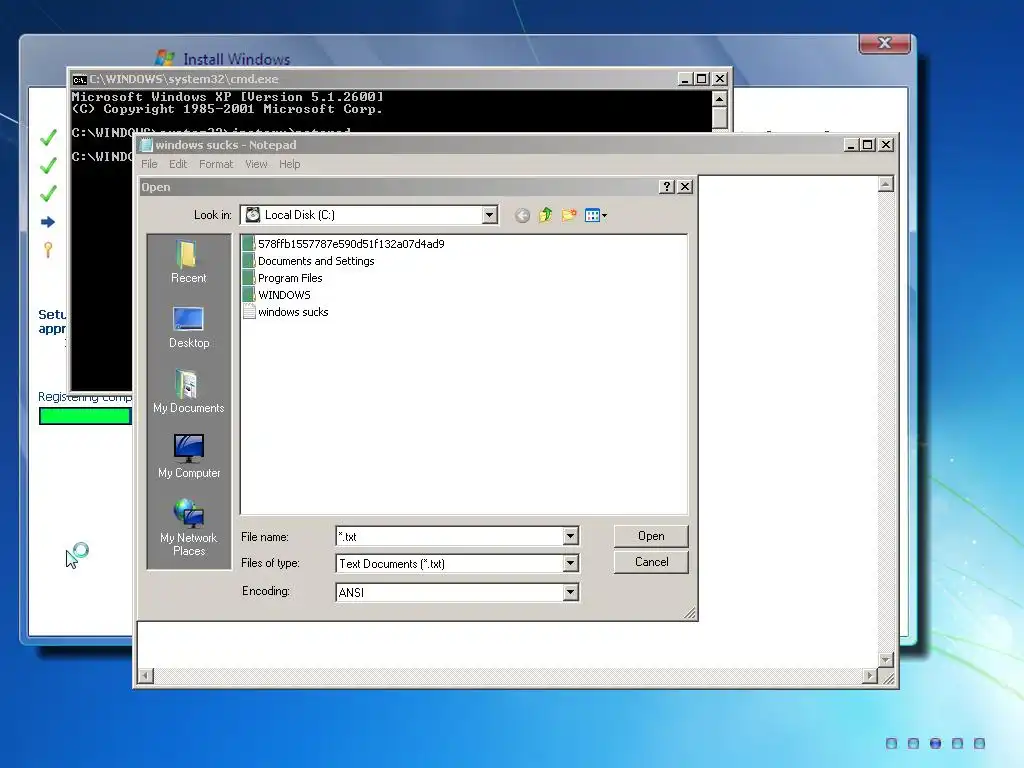Select the Documents and Settings folder
Viewport: 1024px width, 768px height.
pos(309,261)
